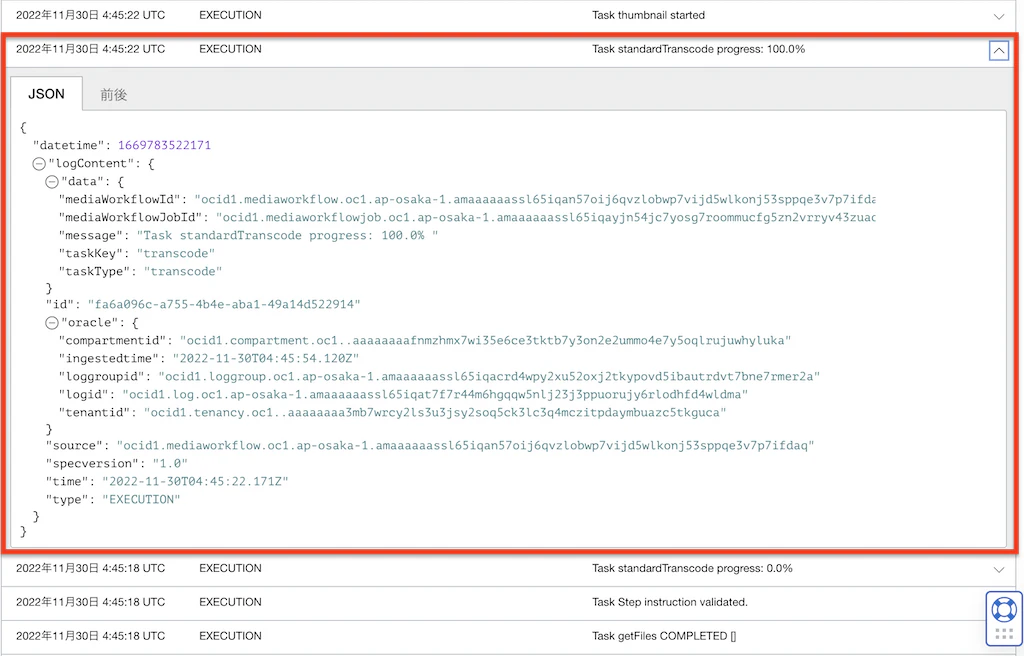Screen dimensions: 1024x656
Task: Click the JSON message value "Task standardTranscode progress: 100.0%"
Action: (287, 236)
